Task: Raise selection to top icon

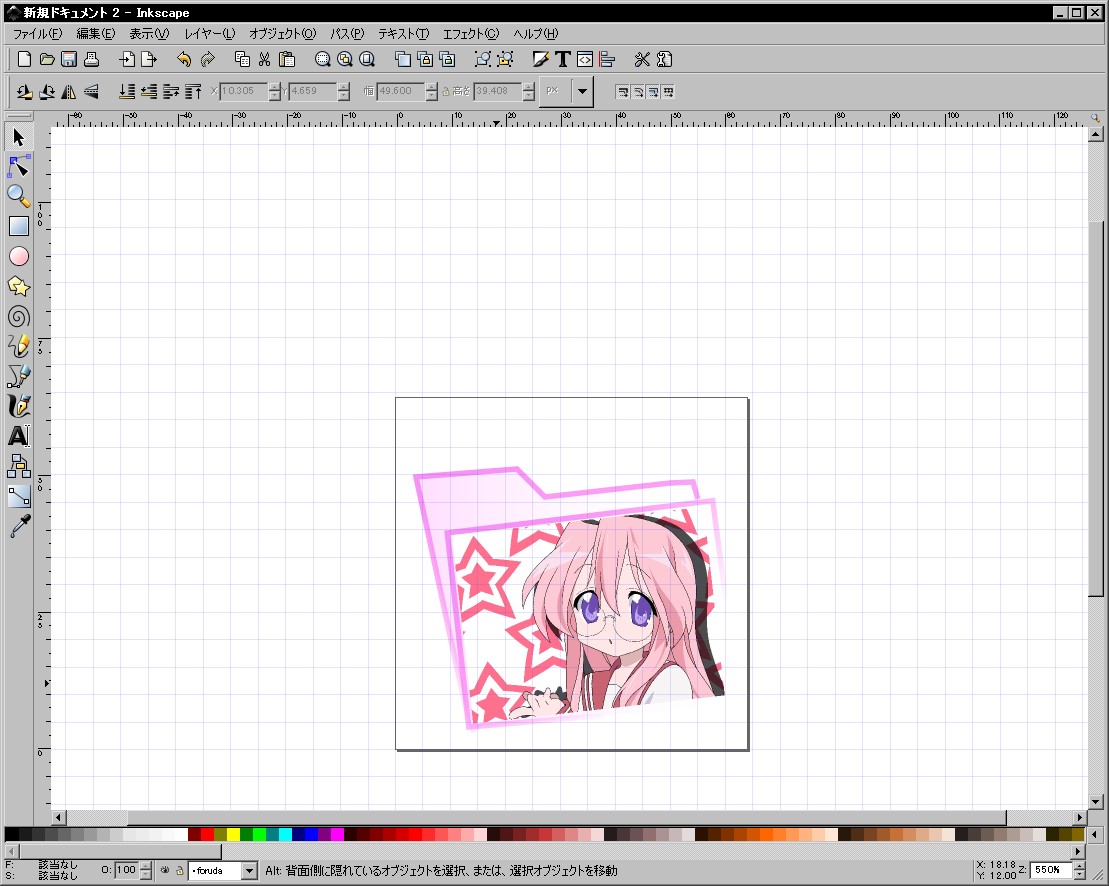Action: (193, 91)
